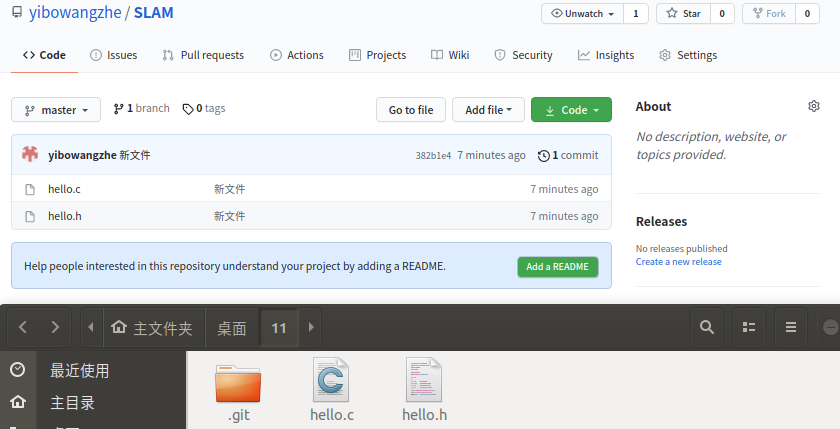Switch to the Issues tab
This screenshot has height=429, width=840.
[x=114, y=55]
